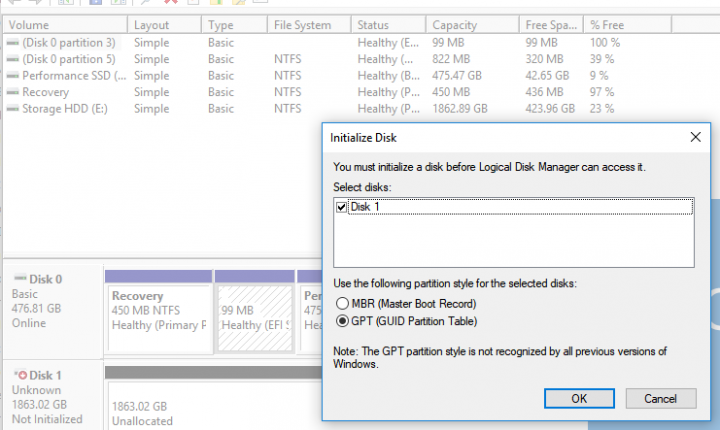
Task: Click the 423.96 GB free space cell
Action: 550,109
